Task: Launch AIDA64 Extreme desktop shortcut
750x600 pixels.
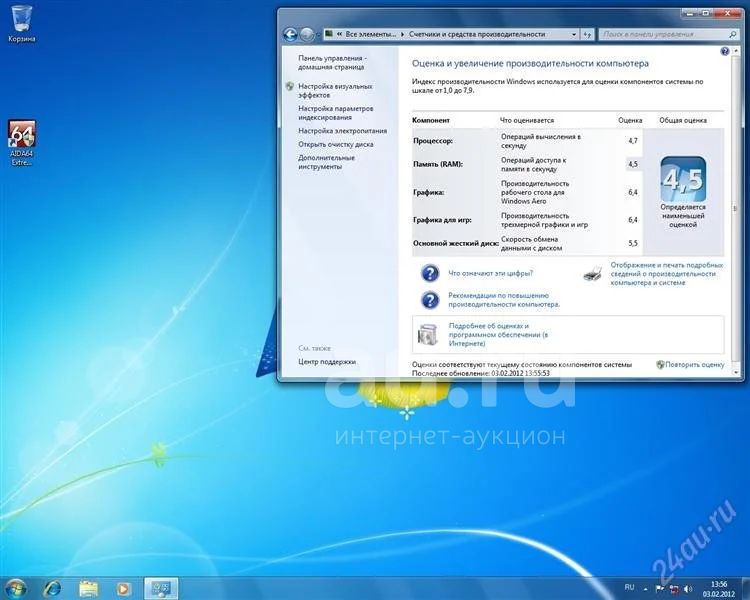Action: pyautogui.click(x=22, y=143)
